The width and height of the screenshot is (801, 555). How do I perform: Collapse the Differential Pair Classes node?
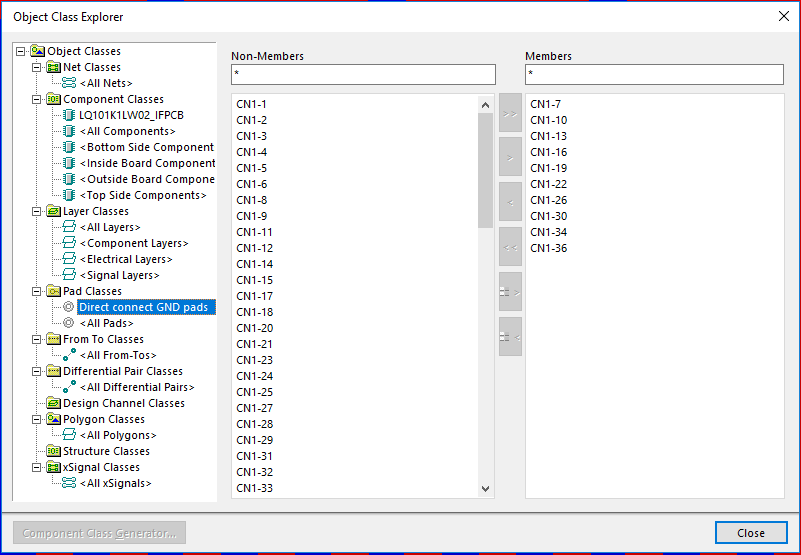36,372
